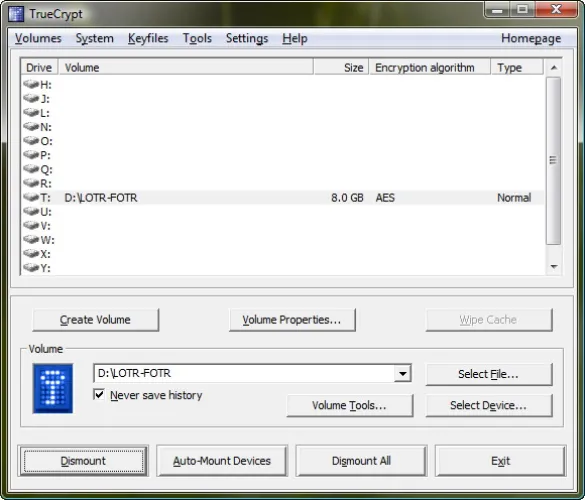This screenshot has width=585, height=500.
Task: Exit TrueCrypt via Exit button
Action: click(x=501, y=461)
